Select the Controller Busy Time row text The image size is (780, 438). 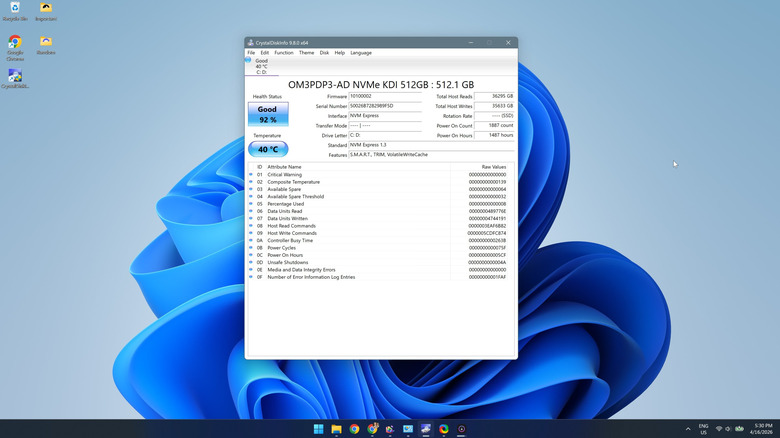pyautogui.click(x=290, y=240)
